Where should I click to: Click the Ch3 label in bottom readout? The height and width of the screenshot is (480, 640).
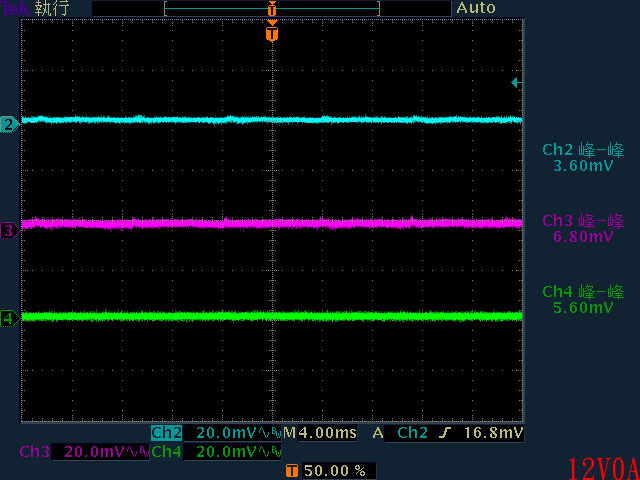(x=35, y=452)
